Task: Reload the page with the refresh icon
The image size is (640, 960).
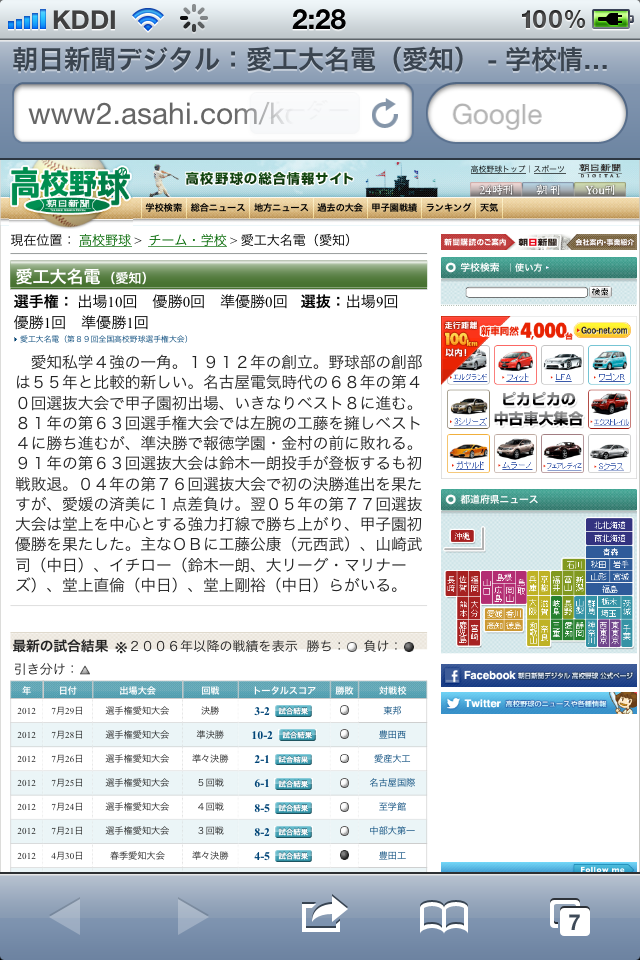Action: (385, 114)
